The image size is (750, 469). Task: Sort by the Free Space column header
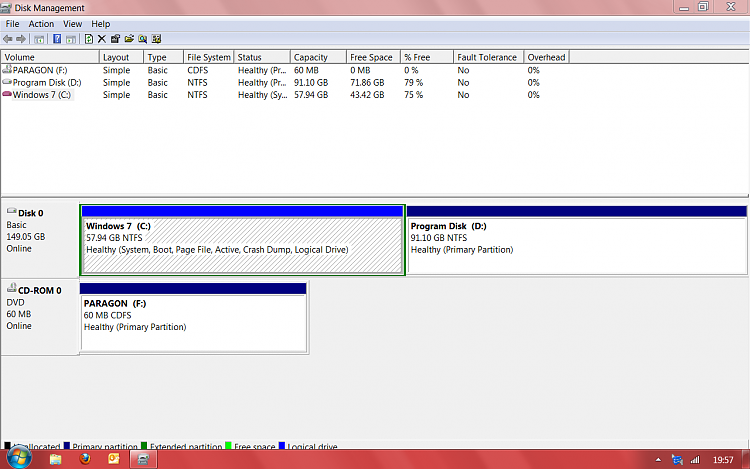pyautogui.click(x=374, y=57)
